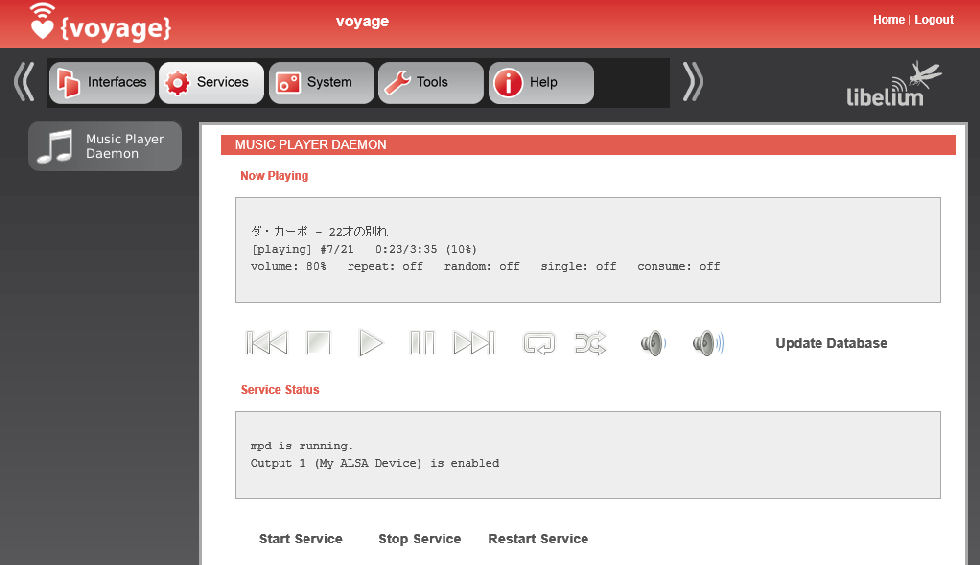Image resolution: width=980 pixels, height=565 pixels.
Task: Toggle repeat mode on
Action: coord(539,343)
